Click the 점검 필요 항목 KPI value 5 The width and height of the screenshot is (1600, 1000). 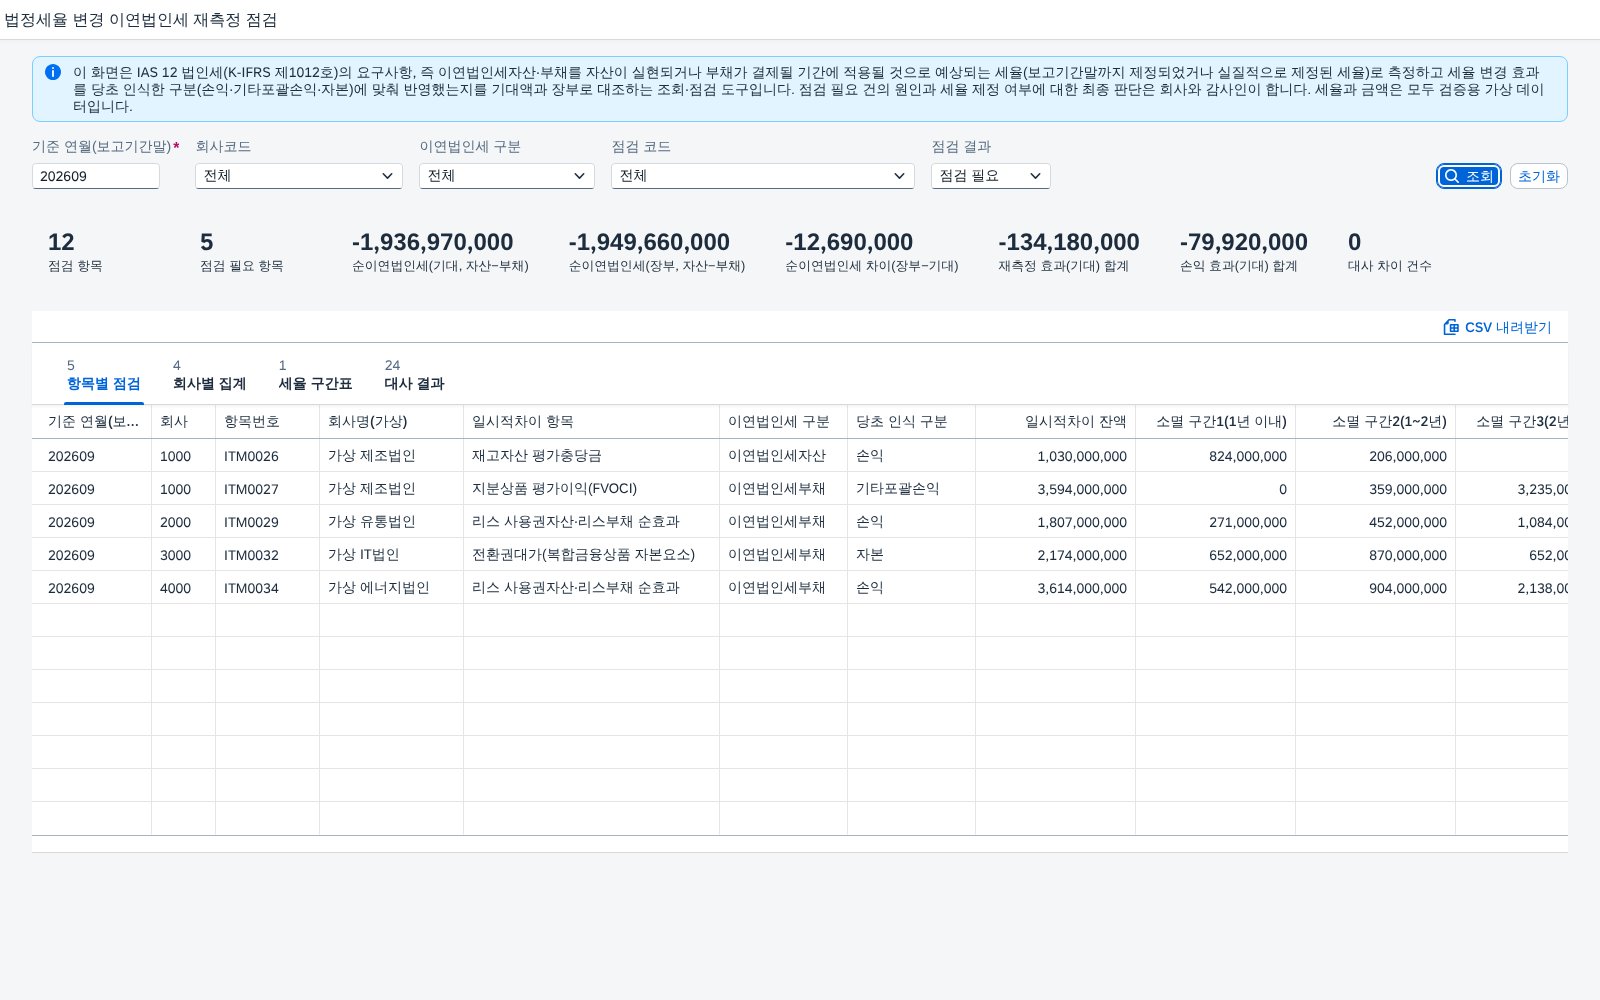point(207,242)
